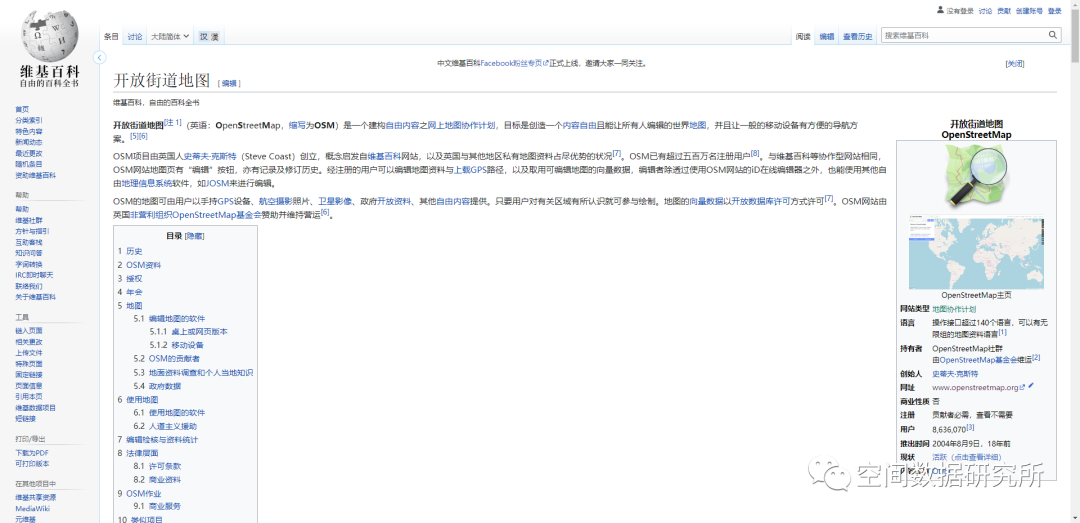Open 上传文件 under tools

pos(29,353)
